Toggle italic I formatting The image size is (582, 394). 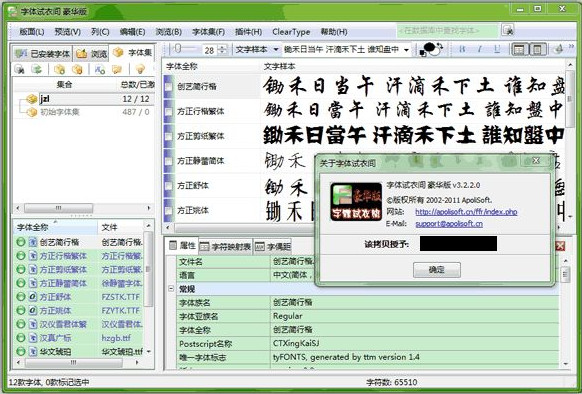(x=480, y=49)
